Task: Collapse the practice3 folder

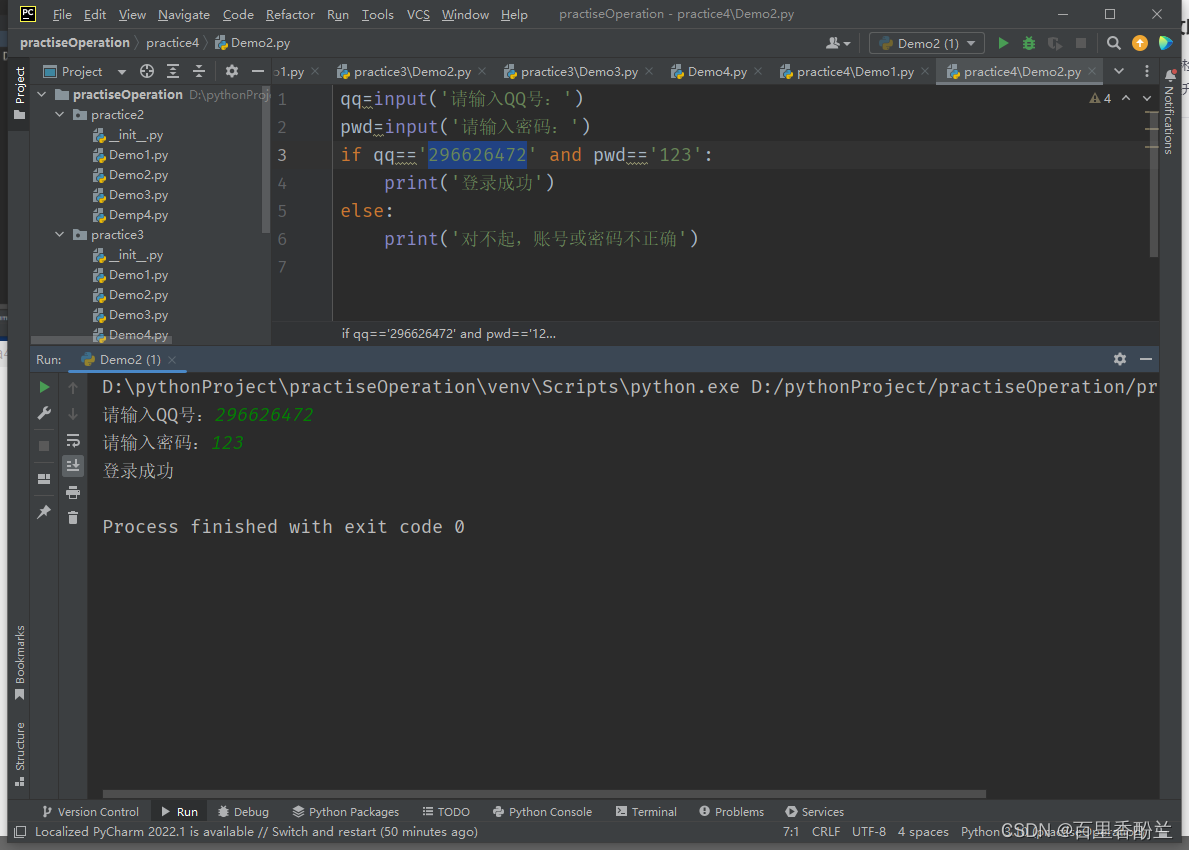Action: coord(60,234)
